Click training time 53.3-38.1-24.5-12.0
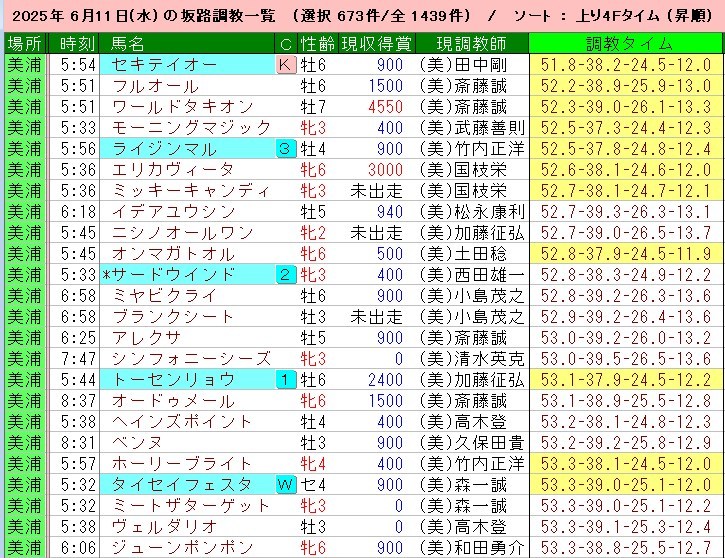 tap(626, 464)
